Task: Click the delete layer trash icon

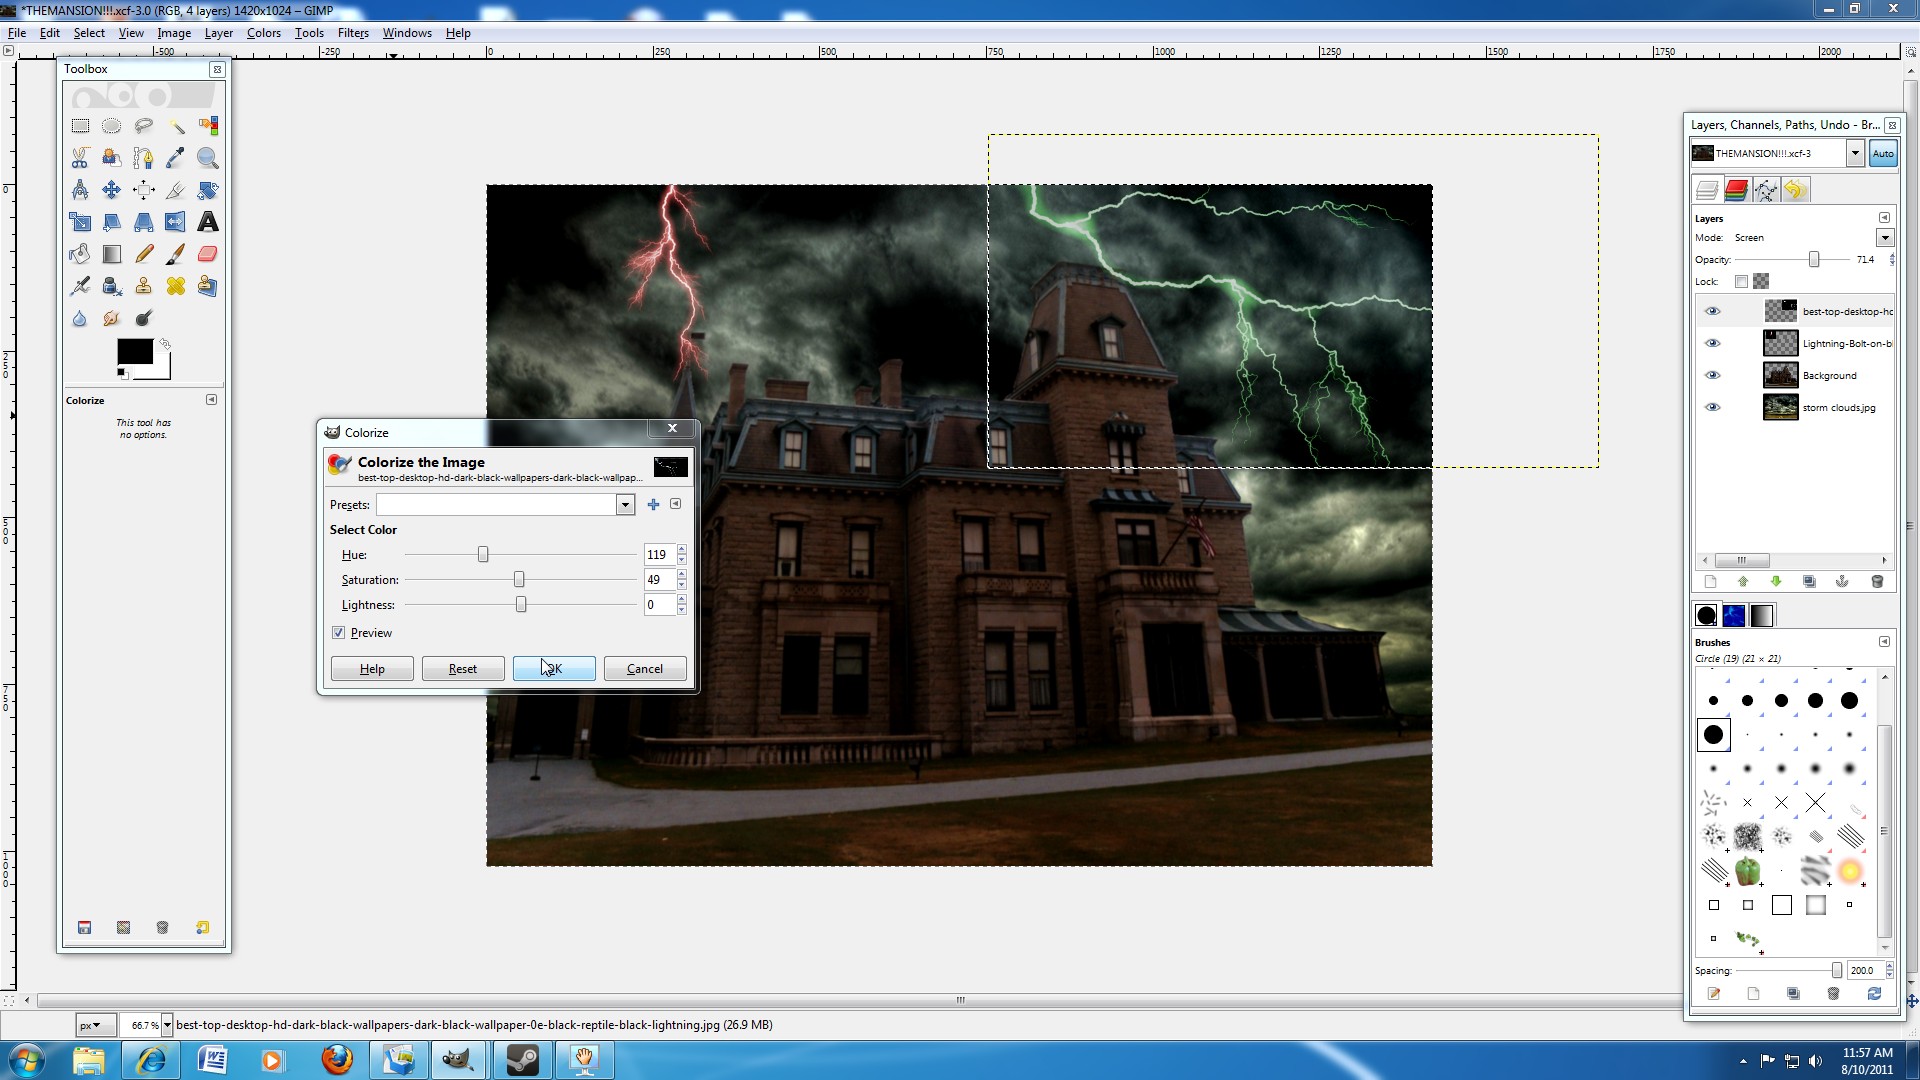Action: [1877, 582]
